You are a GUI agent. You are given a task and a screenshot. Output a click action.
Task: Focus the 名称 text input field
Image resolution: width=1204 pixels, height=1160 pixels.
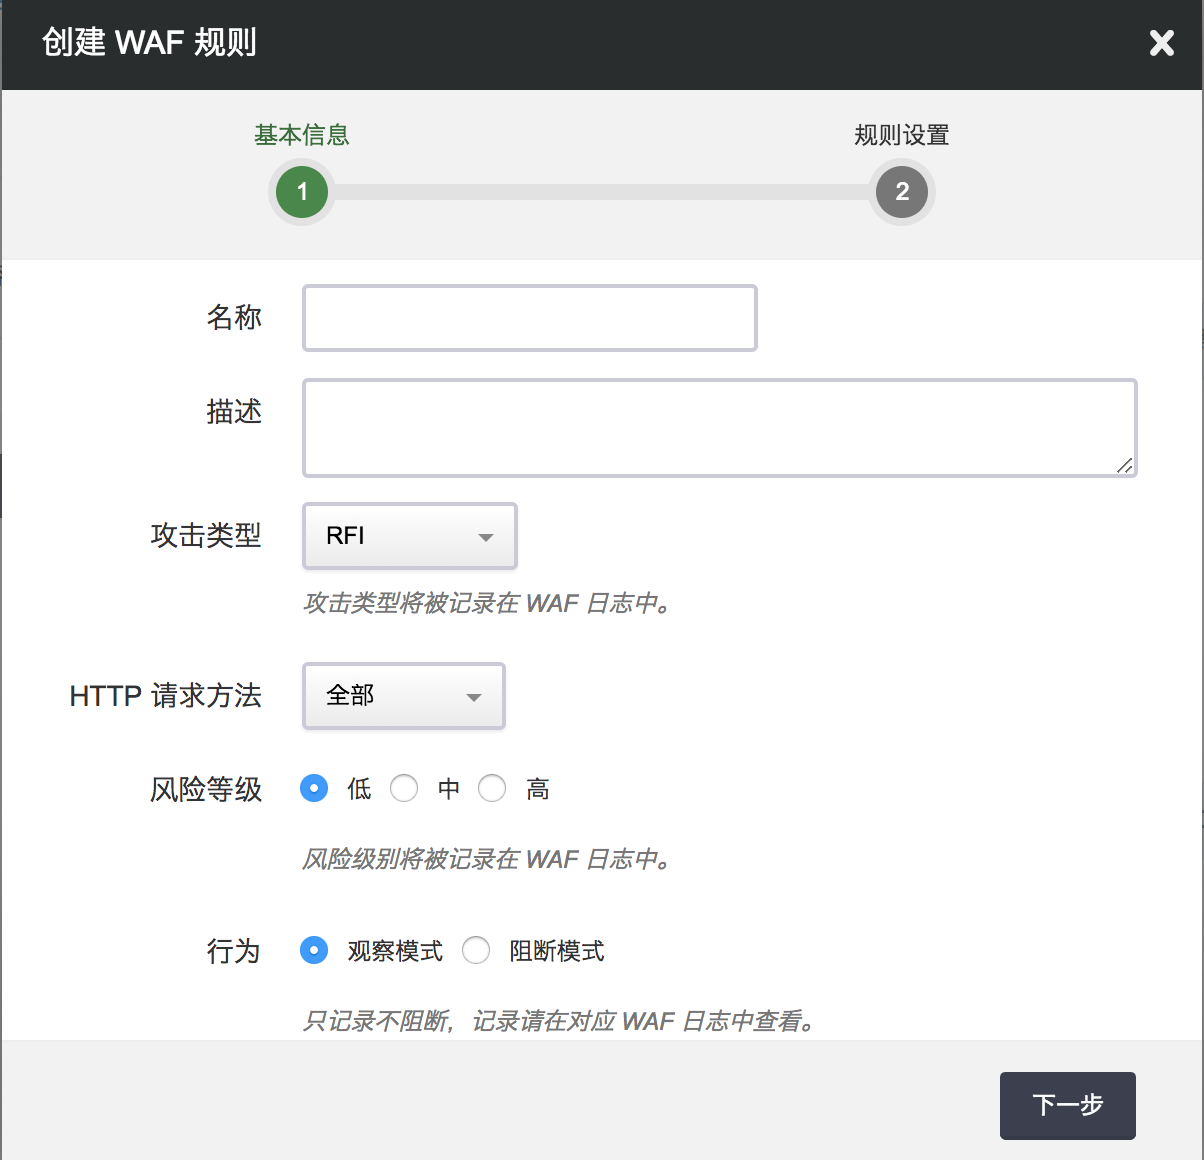tap(529, 318)
